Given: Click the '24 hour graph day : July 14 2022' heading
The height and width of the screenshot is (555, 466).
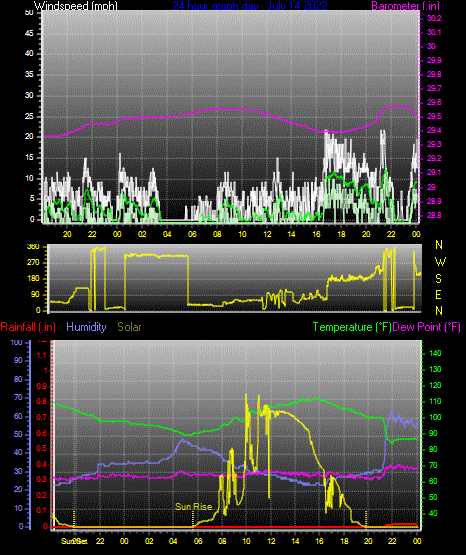Looking at the screenshot, I should (x=250, y=6).
